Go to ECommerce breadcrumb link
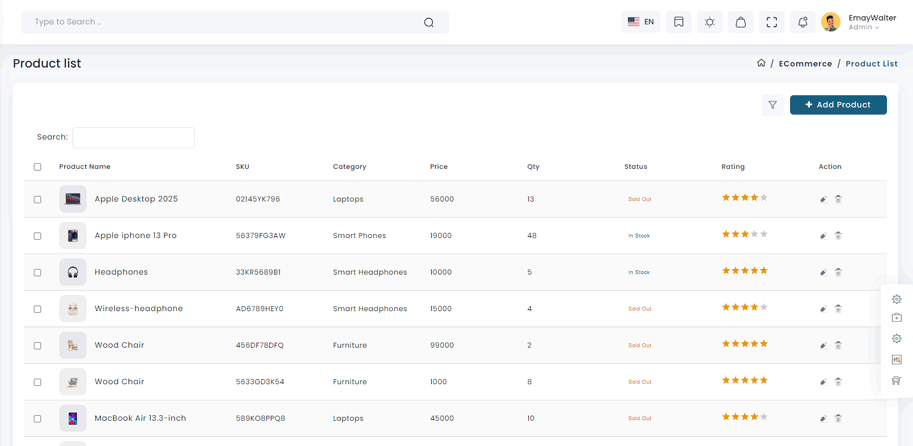913x446 pixels. coord(805,64)
